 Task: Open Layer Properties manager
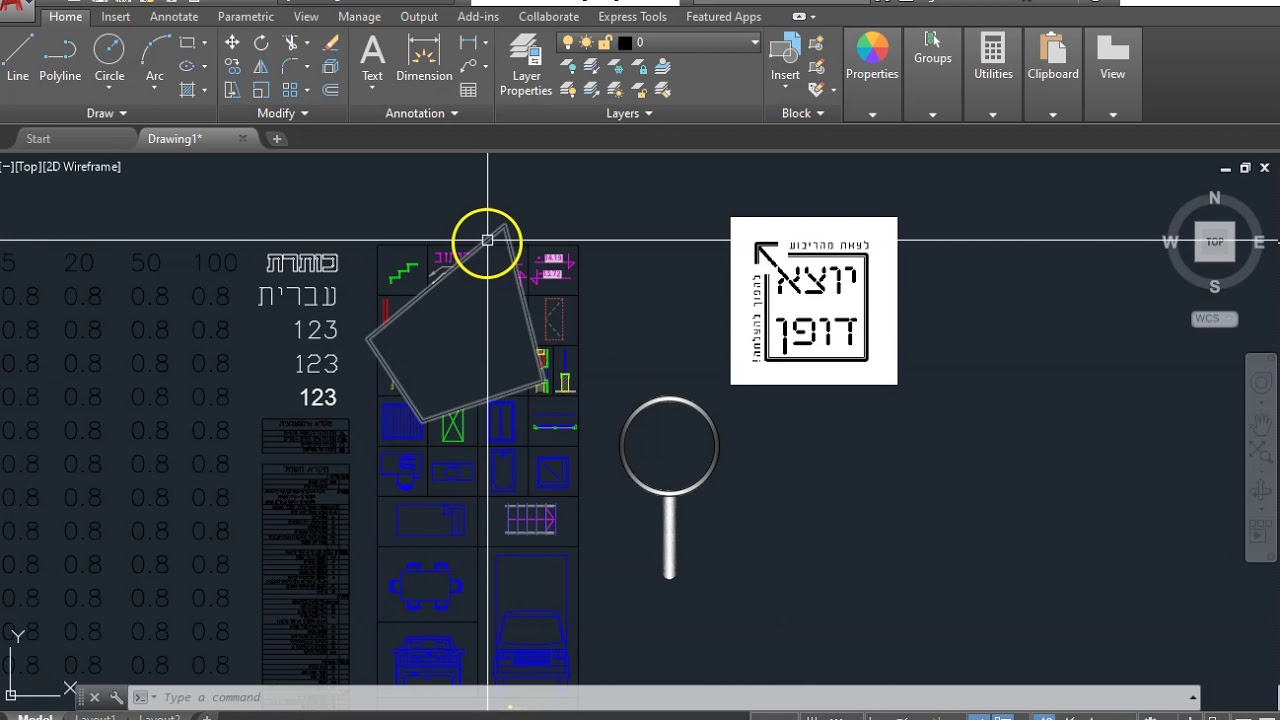pyautogui.click(x=526, y=65)
